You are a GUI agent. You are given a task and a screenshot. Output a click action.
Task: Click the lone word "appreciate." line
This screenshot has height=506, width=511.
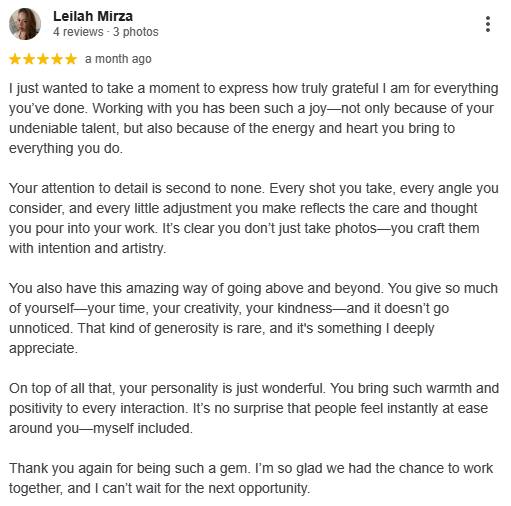tap(43, 349)
